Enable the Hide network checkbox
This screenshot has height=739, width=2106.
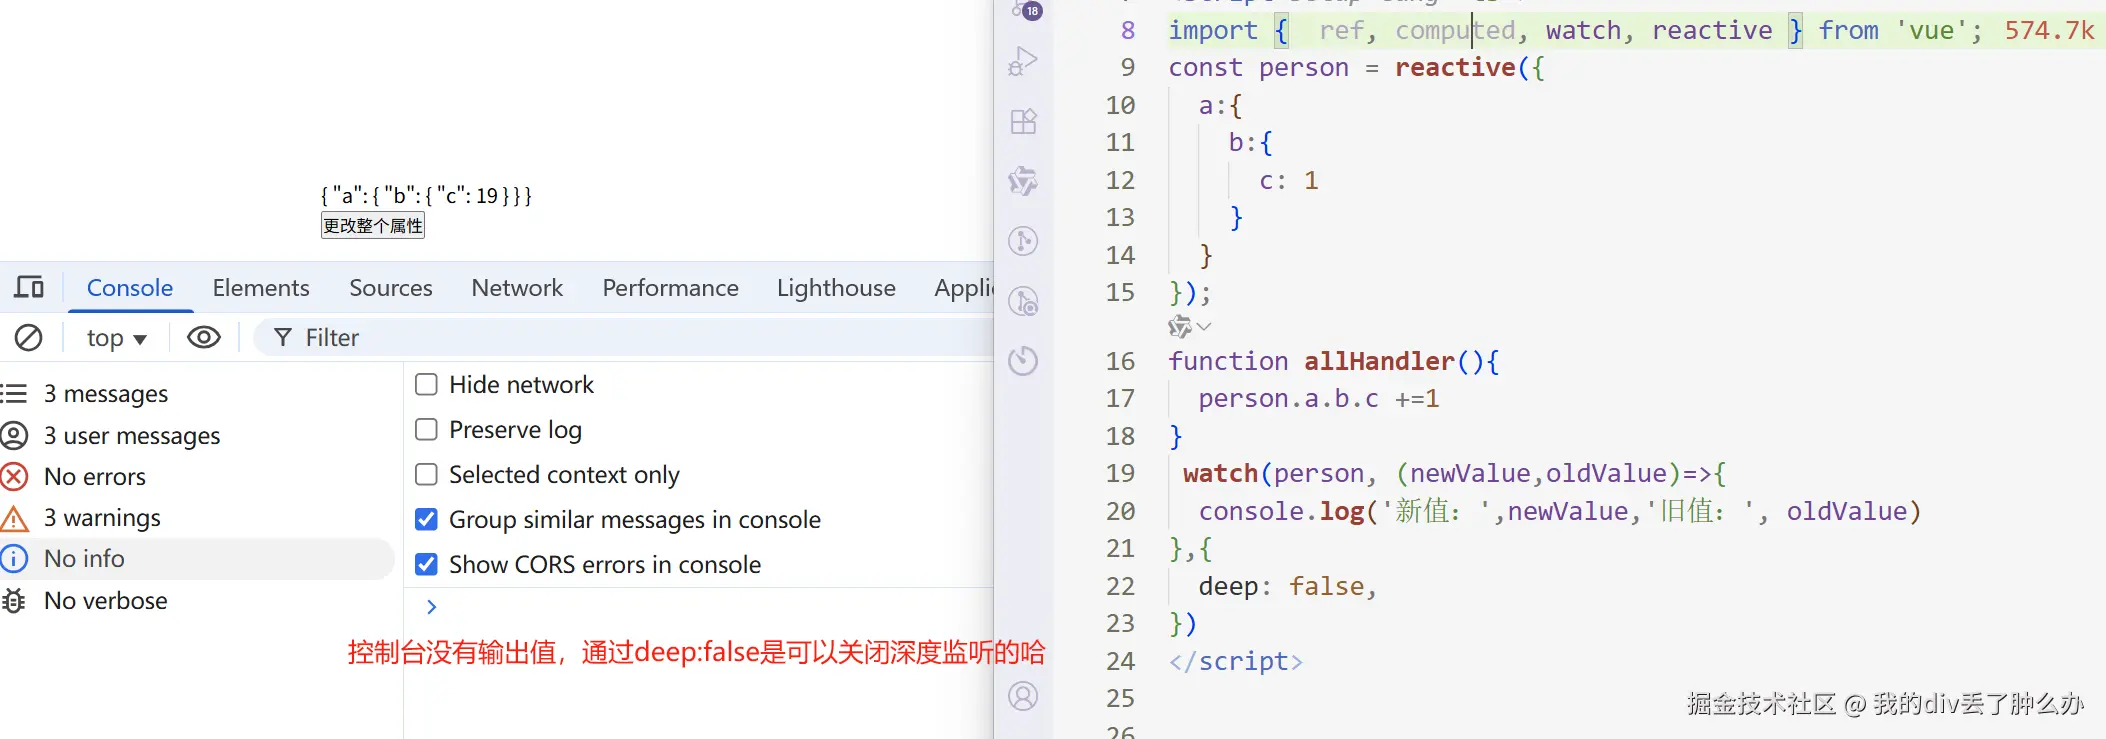click(x=426, y=385)
